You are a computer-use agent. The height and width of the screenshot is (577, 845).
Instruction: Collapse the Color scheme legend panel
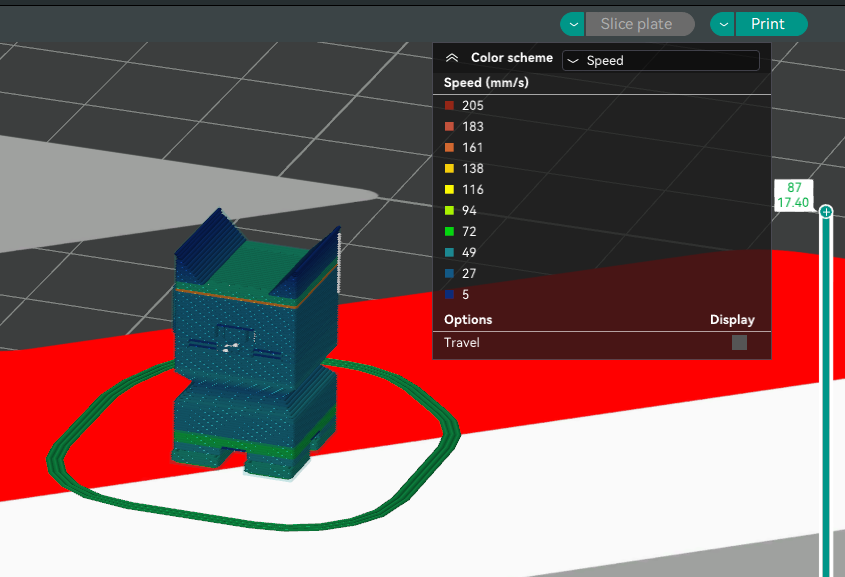click(452, 58)
